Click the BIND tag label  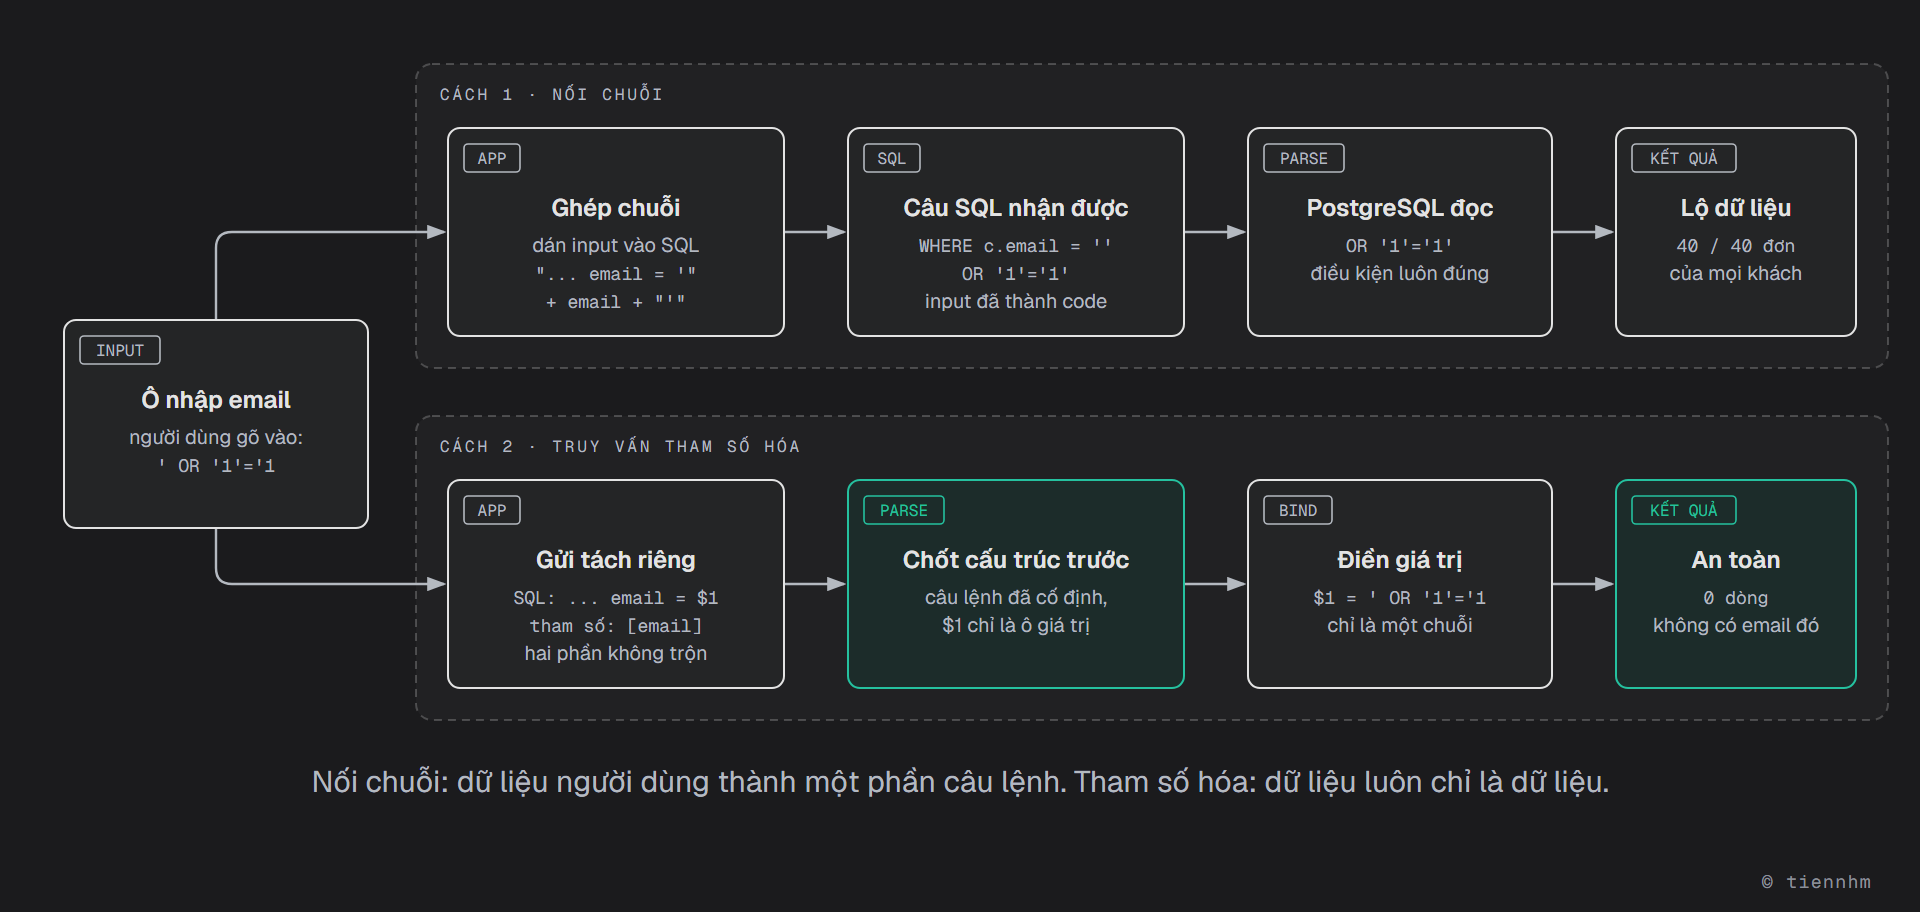tap(1298, 510)
